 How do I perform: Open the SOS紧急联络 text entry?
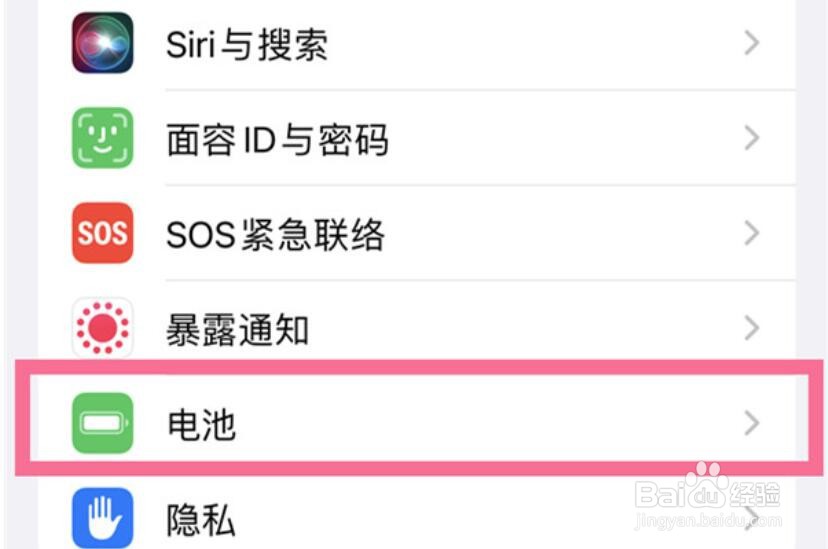coord(275,235)
